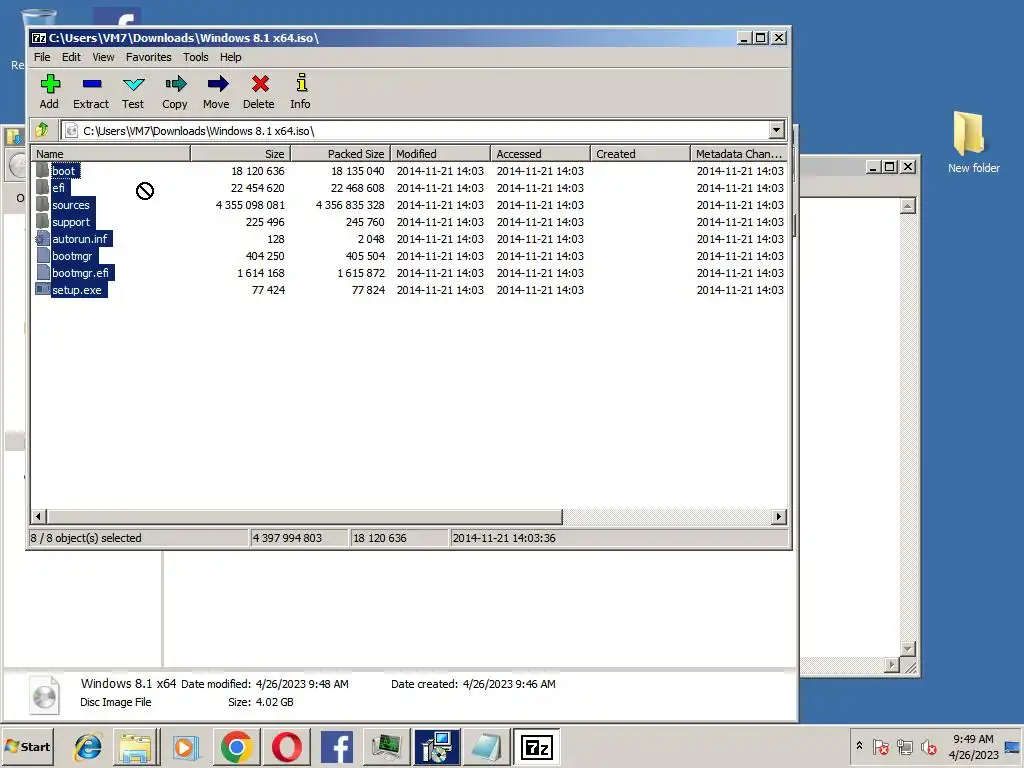Image resolution: width=1024 pixels, height=768 pixels.
Task: Sort by Accessed column header
Action: click(540, 153)
